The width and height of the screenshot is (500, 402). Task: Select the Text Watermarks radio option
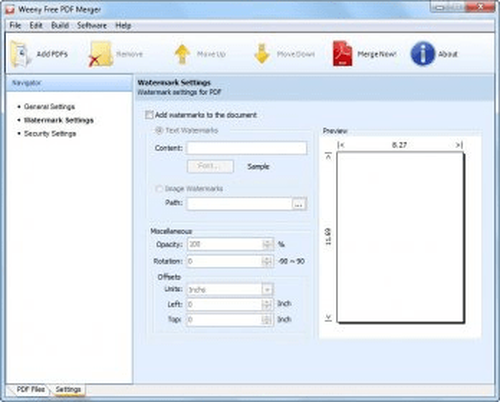(159, 130)
